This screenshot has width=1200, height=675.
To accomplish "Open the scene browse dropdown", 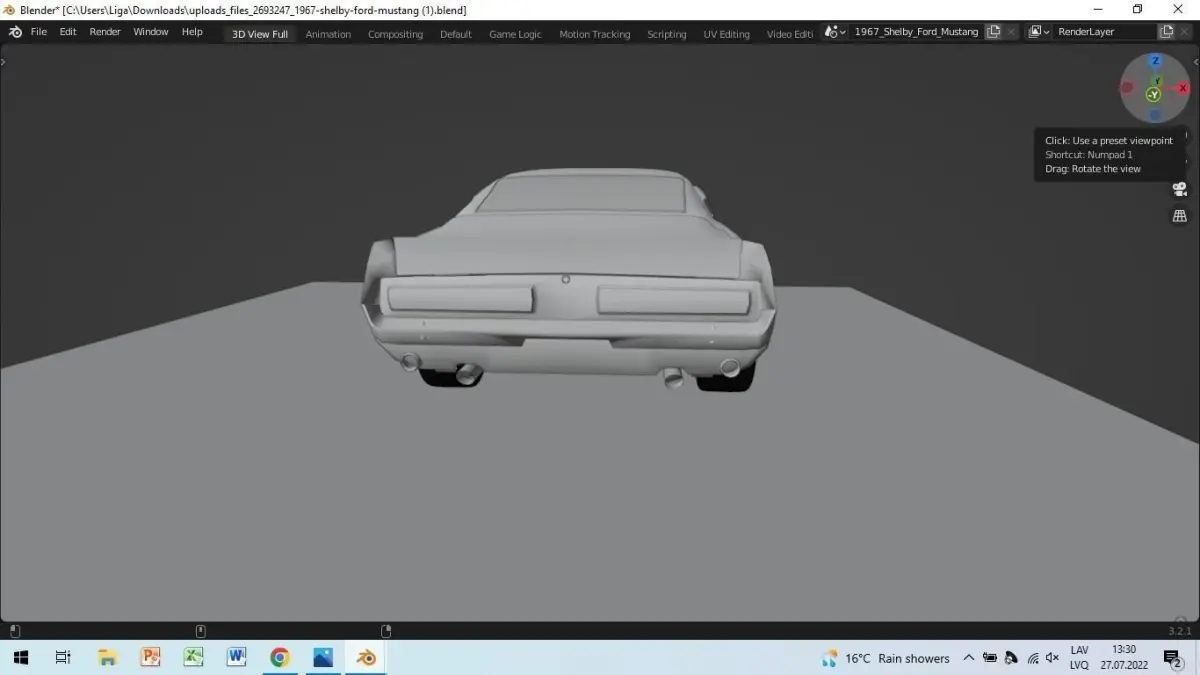I will point(835,32).
